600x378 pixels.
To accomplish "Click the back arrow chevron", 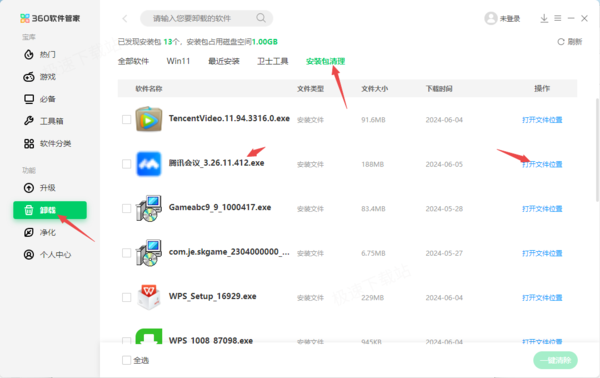I will tap(125, 18).
